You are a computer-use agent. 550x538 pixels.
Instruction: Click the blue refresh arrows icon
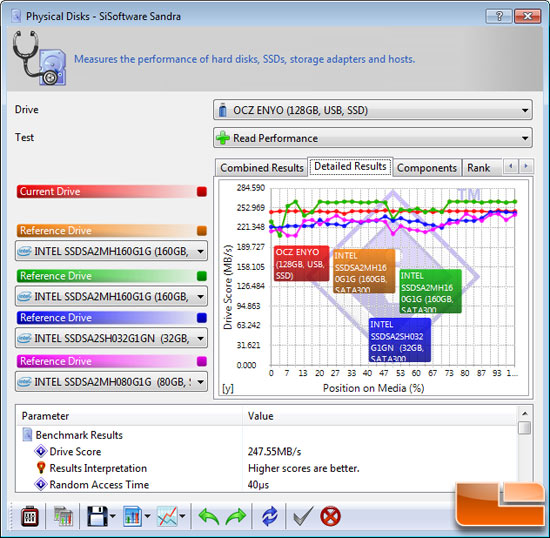coord(270,516)
